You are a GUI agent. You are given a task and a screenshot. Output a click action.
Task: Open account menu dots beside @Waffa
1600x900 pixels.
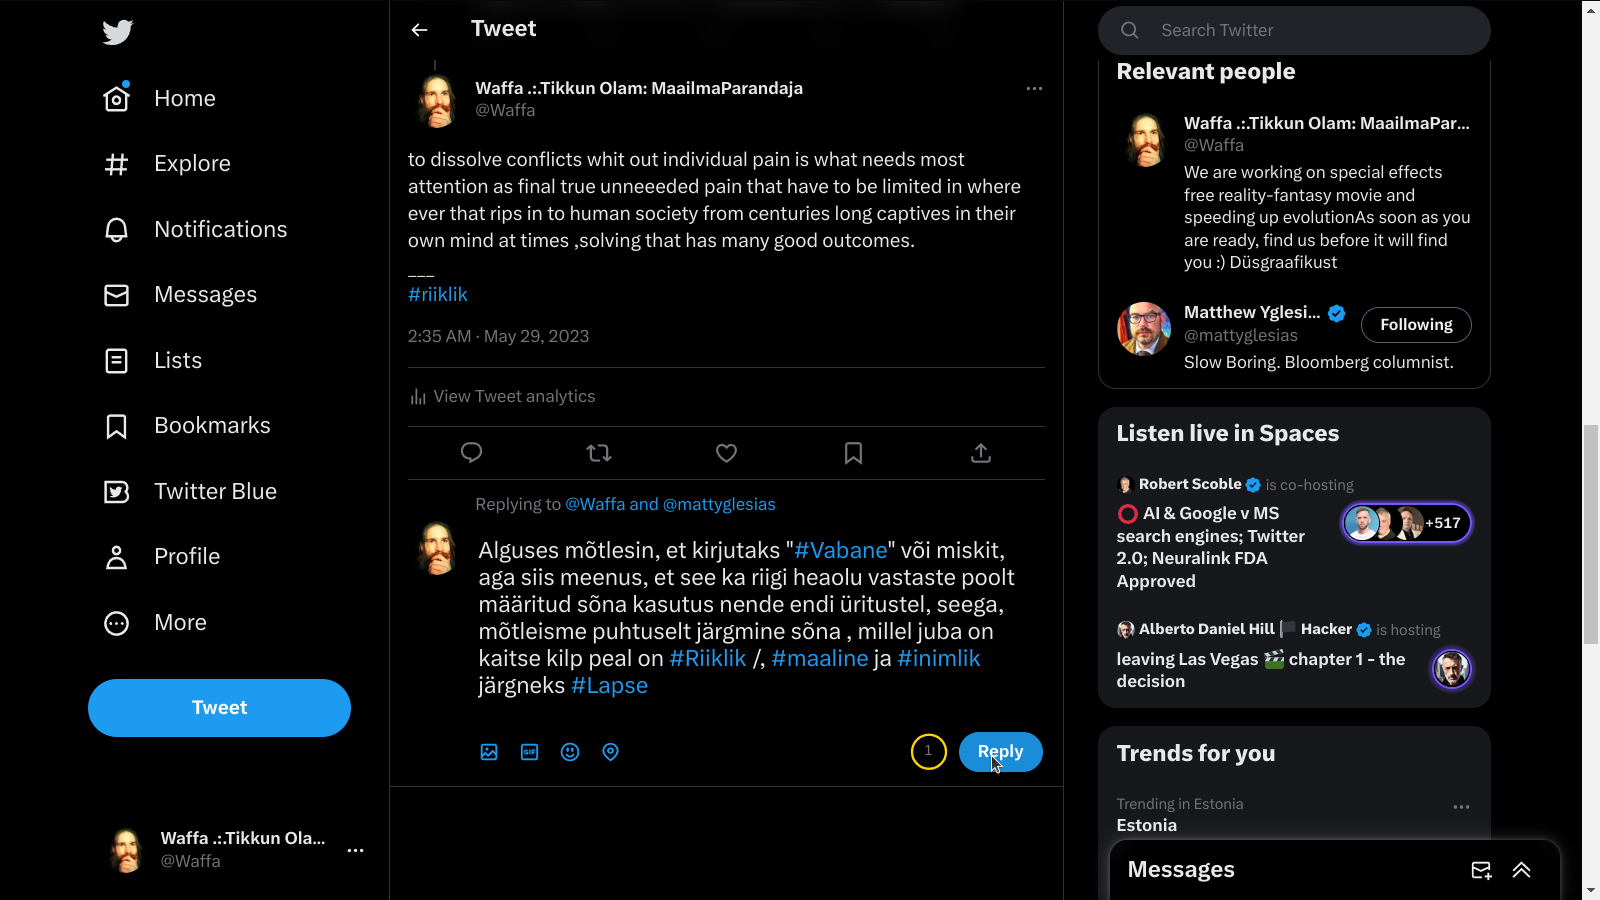click(355, 850)
